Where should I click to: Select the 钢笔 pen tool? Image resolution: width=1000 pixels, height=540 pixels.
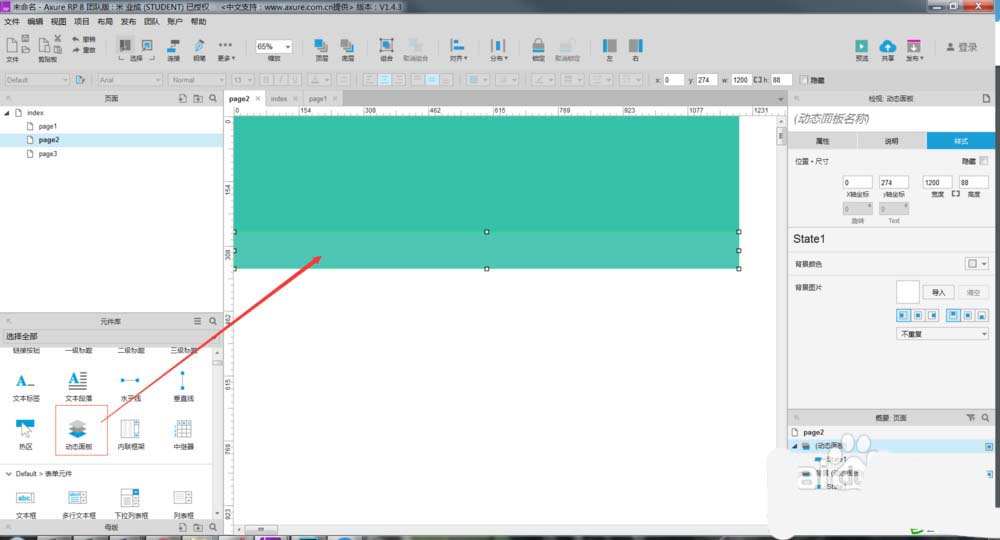(200, 50)
